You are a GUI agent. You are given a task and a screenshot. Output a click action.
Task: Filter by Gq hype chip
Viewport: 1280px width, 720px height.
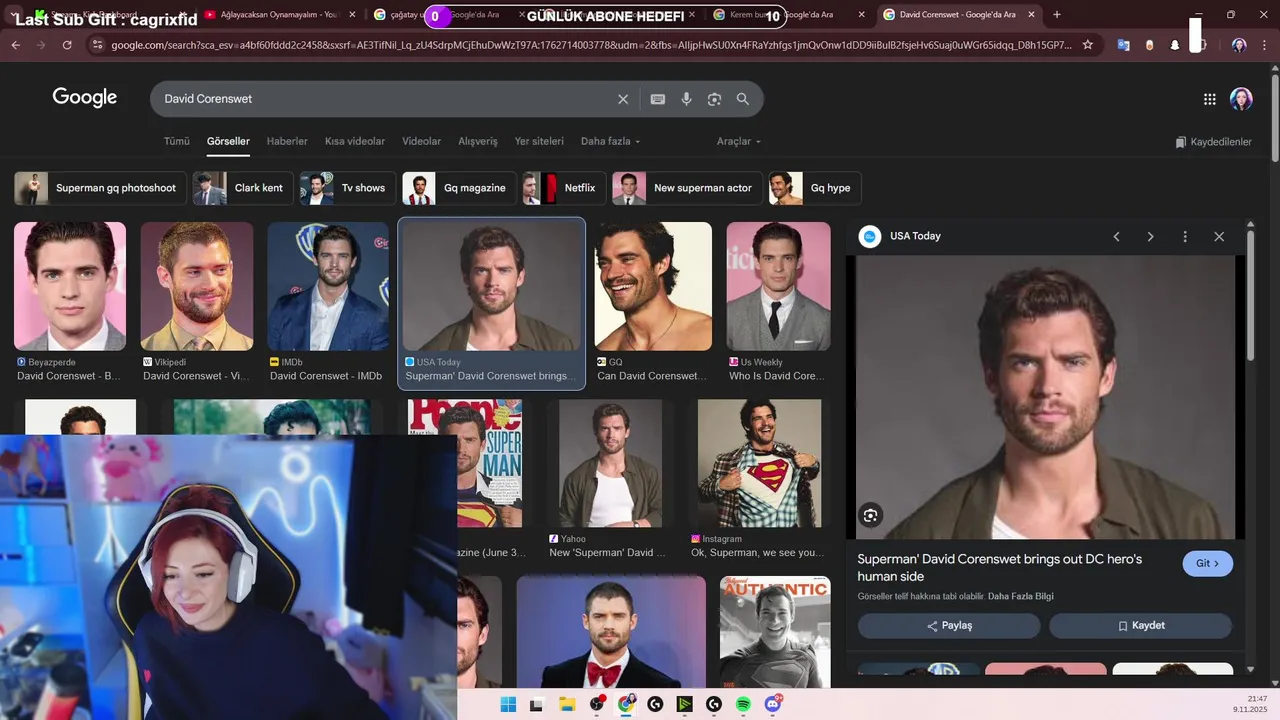815,188
